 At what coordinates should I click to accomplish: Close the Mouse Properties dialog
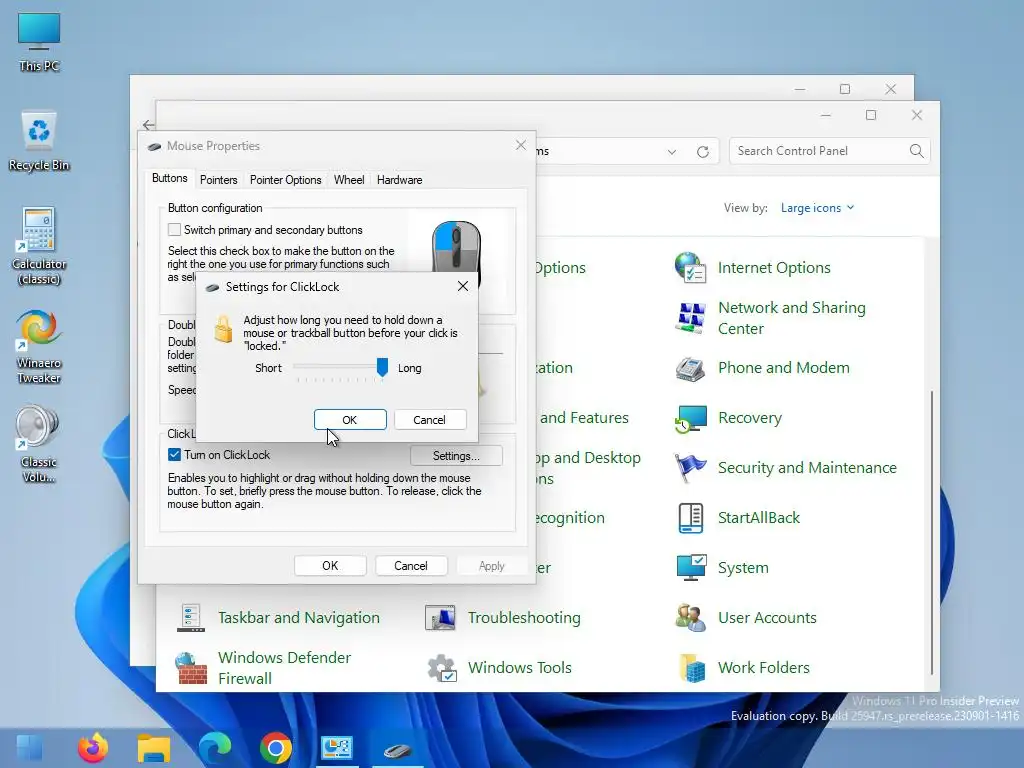(520, 145)
